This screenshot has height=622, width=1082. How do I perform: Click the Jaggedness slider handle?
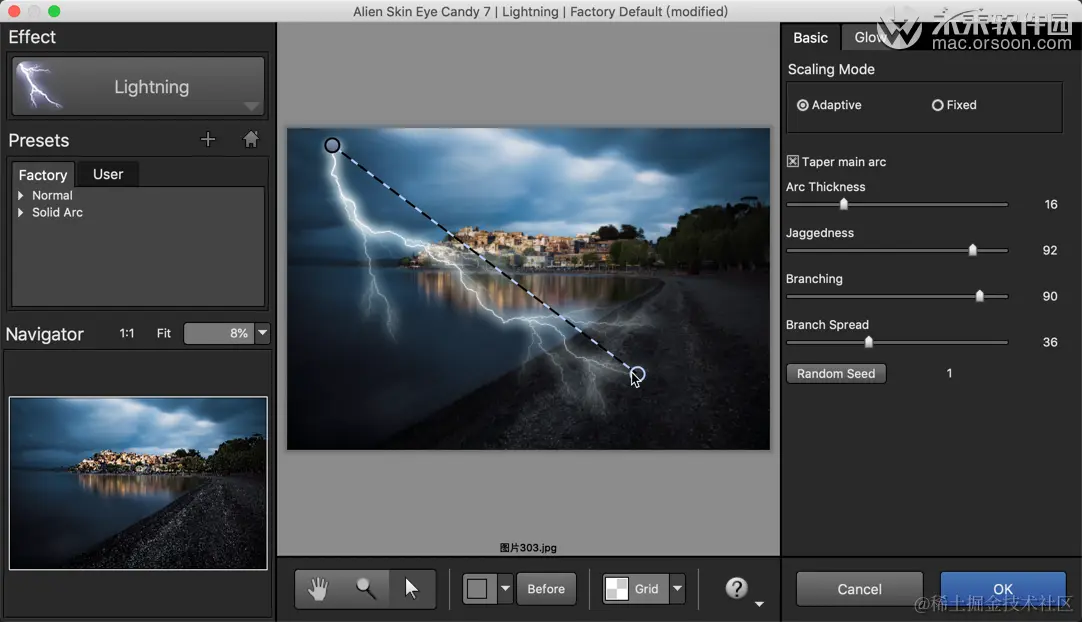[x=972, y=250]
